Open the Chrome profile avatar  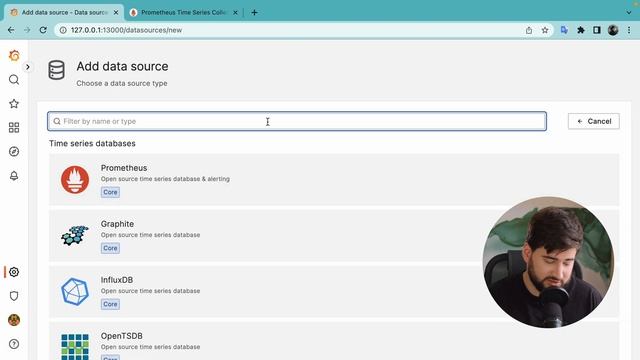point(613,30)
